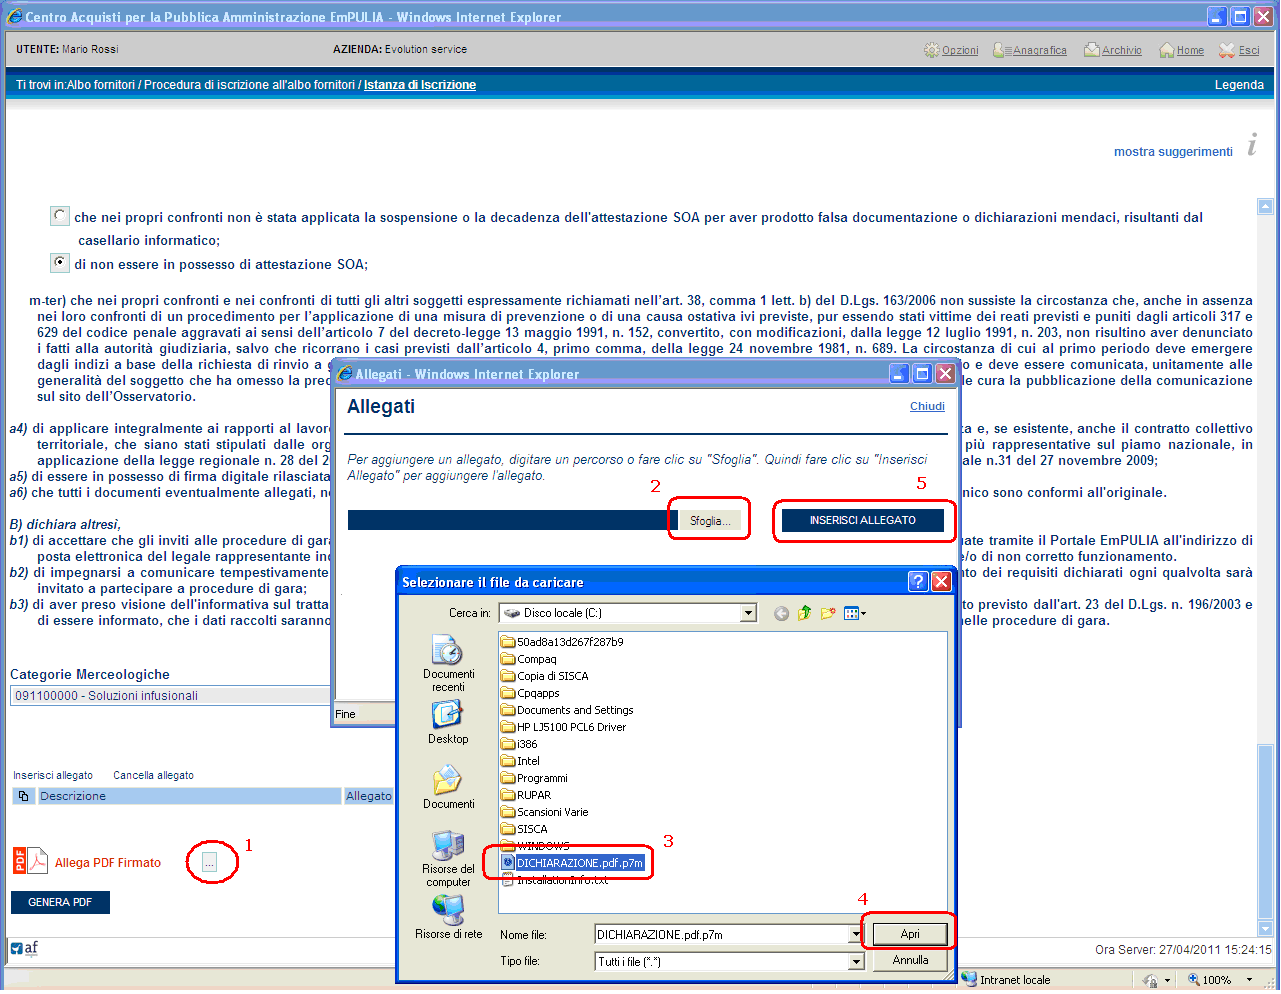
Task: Expand the Tipo file dropdown
Action: click(x=856, y=962)
